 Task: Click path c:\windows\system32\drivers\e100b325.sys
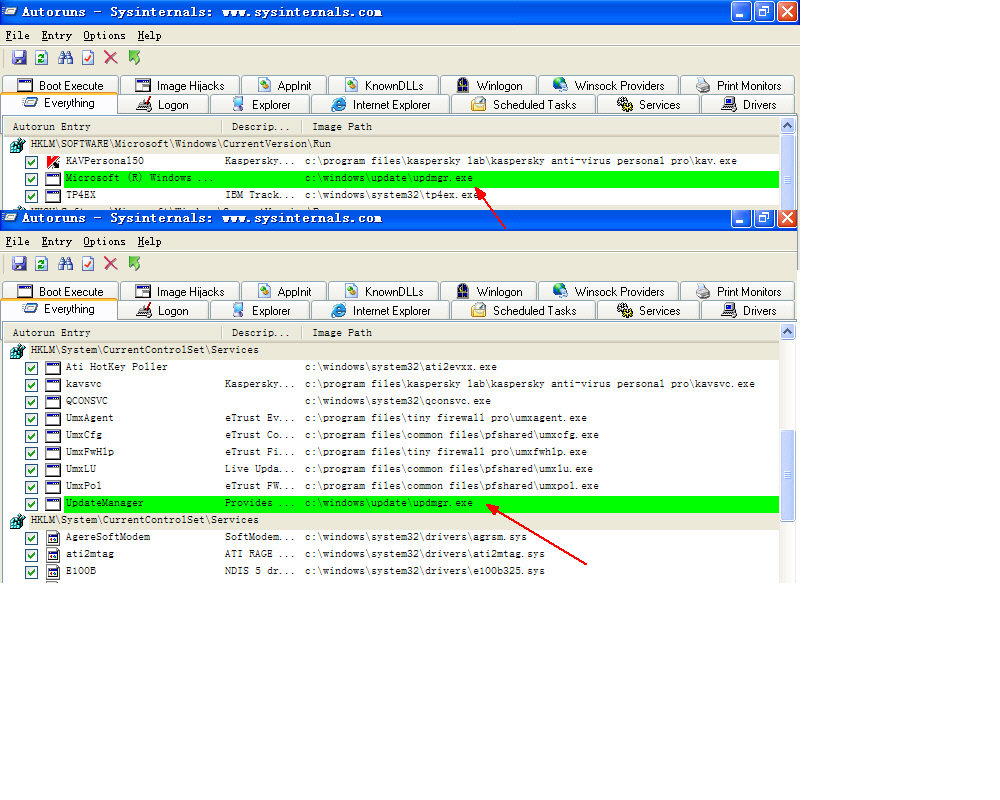pyautogui.click(x=424, y=571)
